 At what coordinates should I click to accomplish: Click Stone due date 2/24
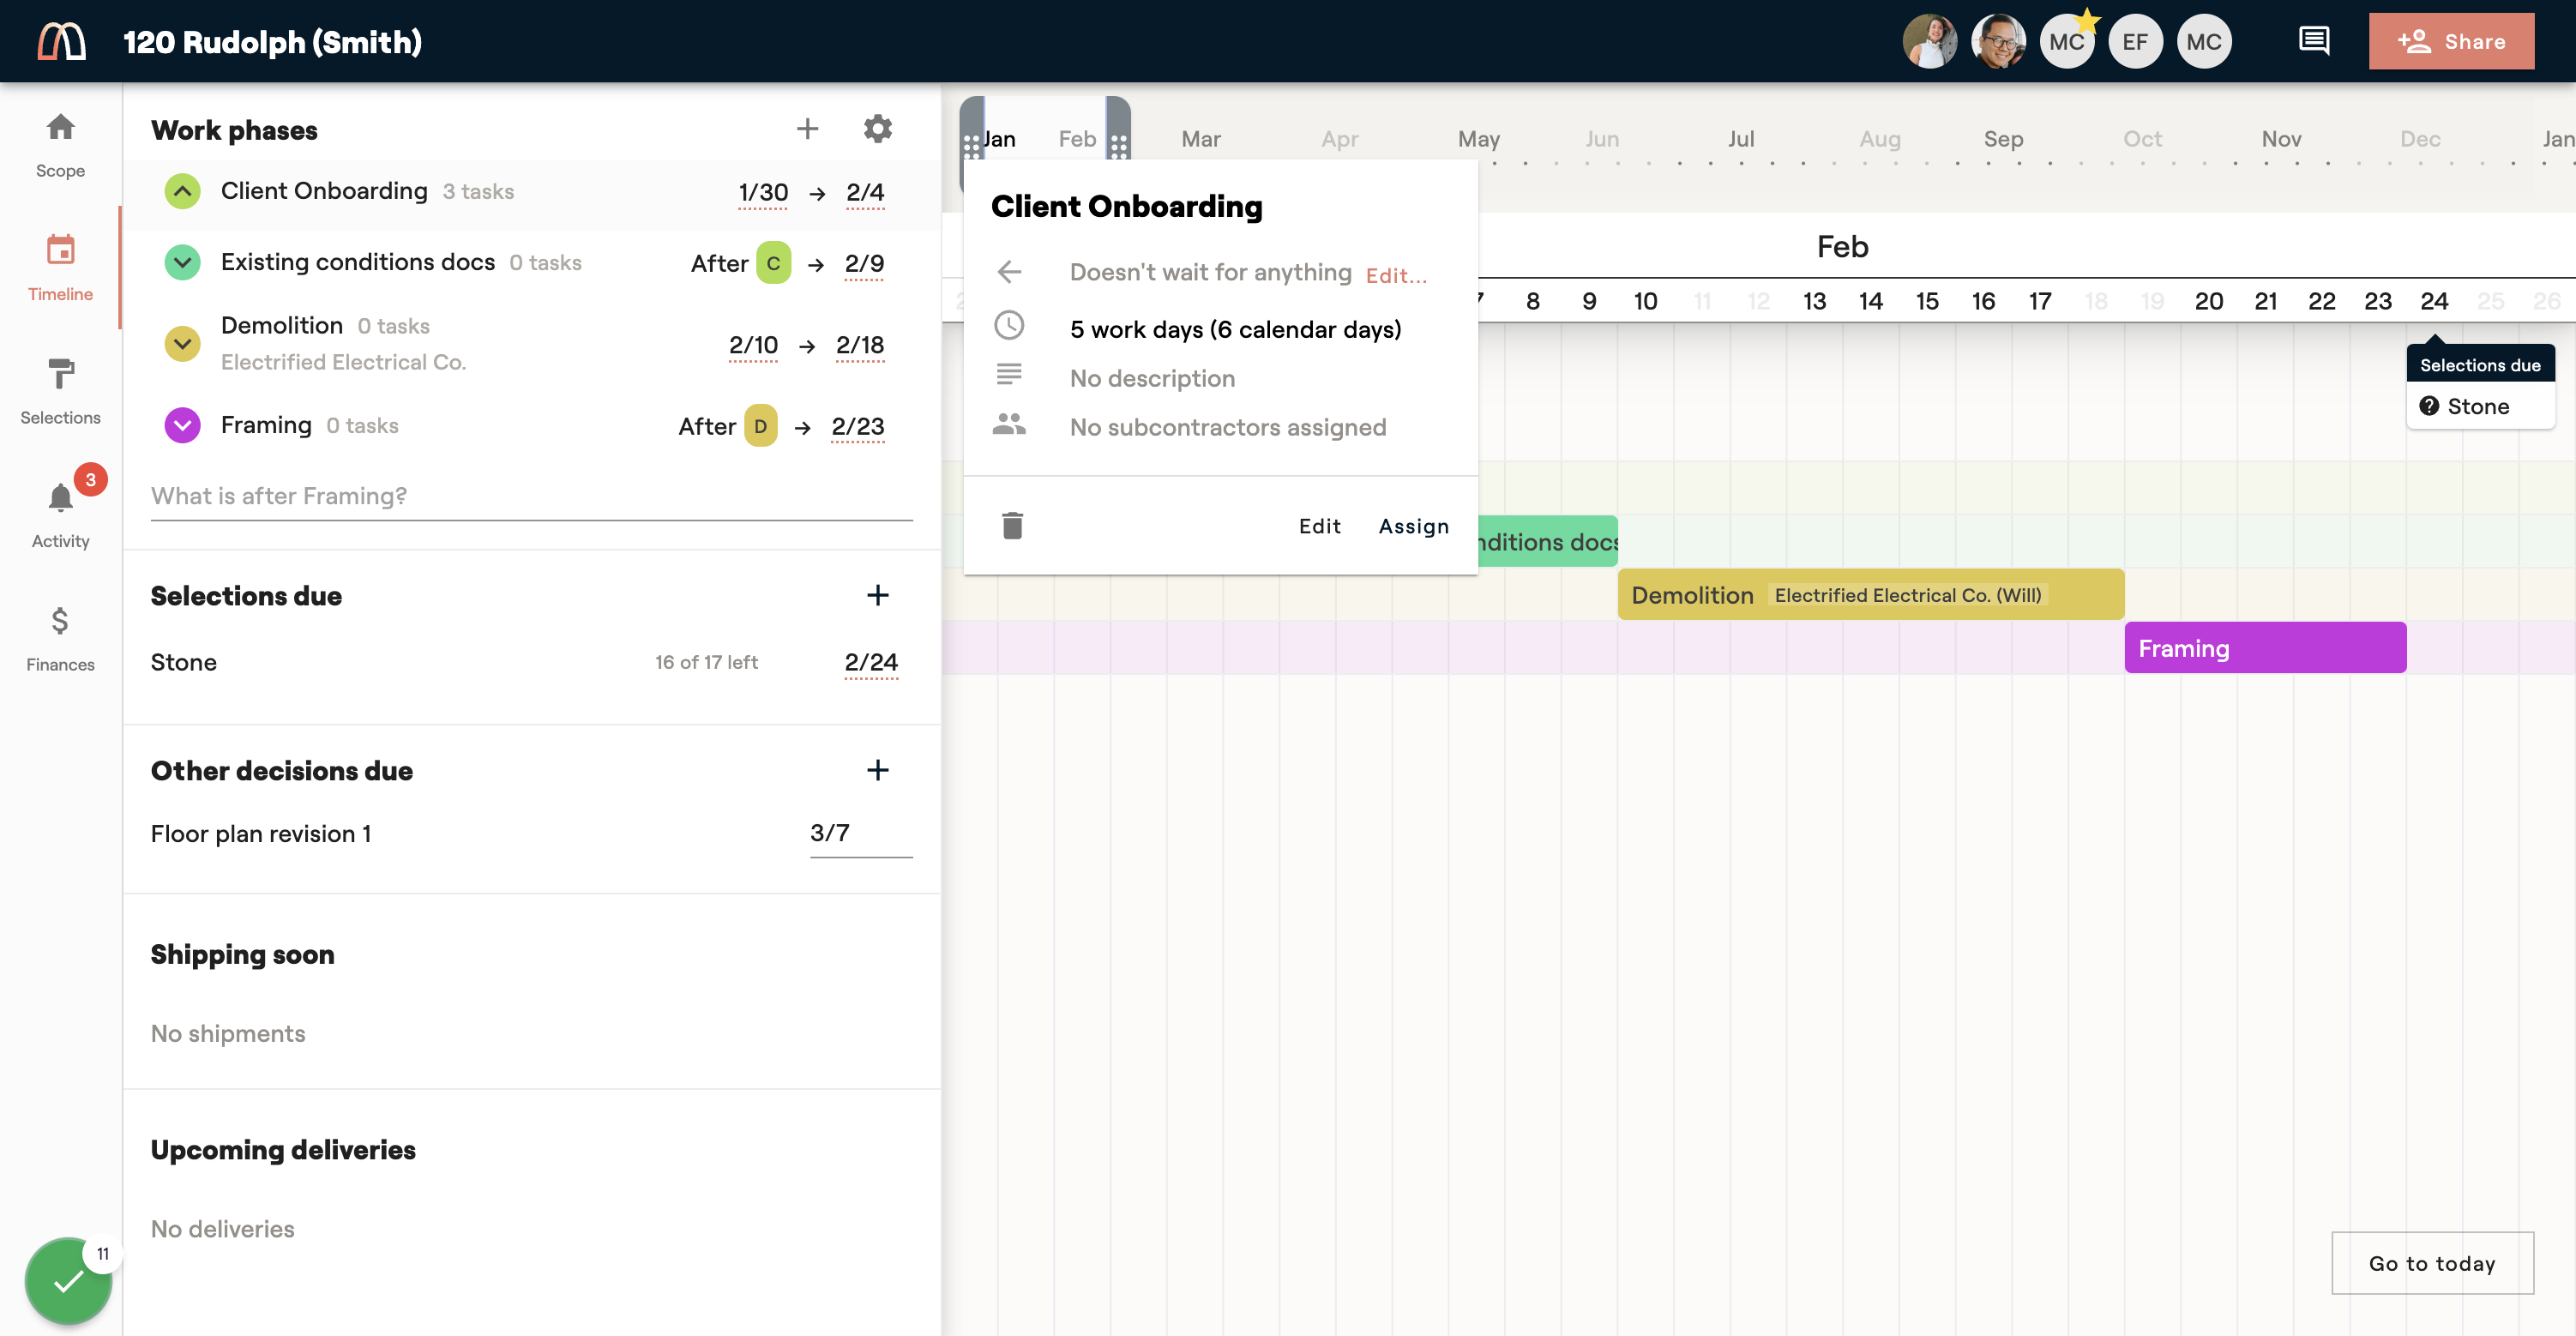(870, 662)
